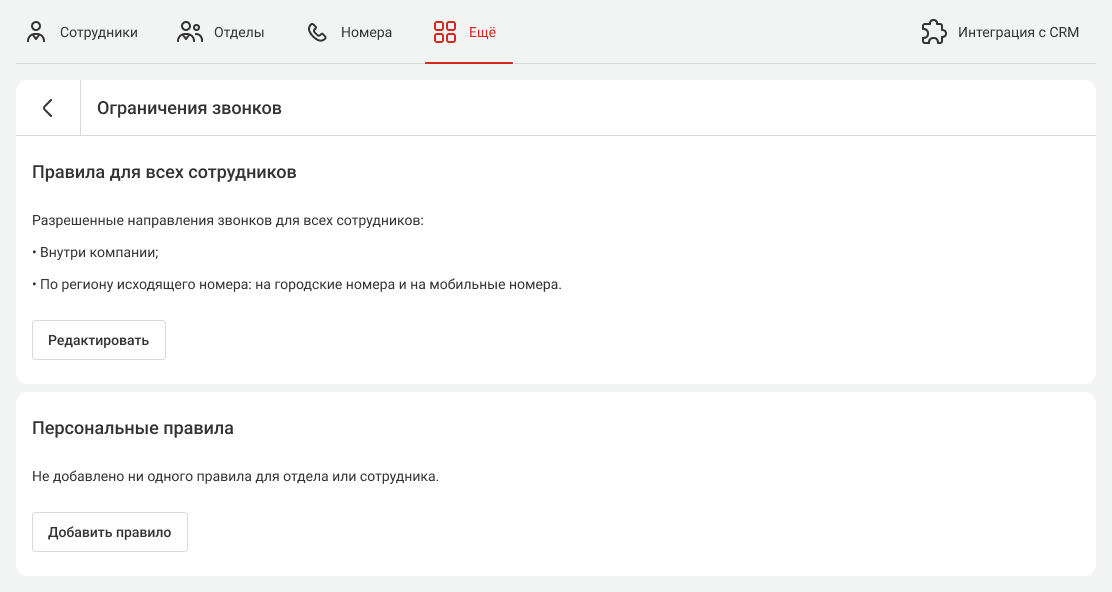
Task: Click the Персональные правила heading
Action: pyautogui.click(x=133, y=428)
